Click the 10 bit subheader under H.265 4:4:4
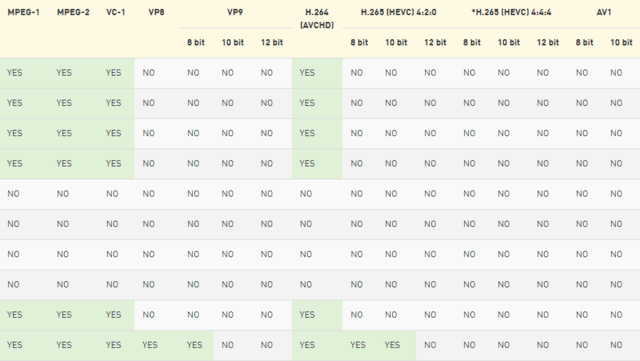 coord(509,42)
